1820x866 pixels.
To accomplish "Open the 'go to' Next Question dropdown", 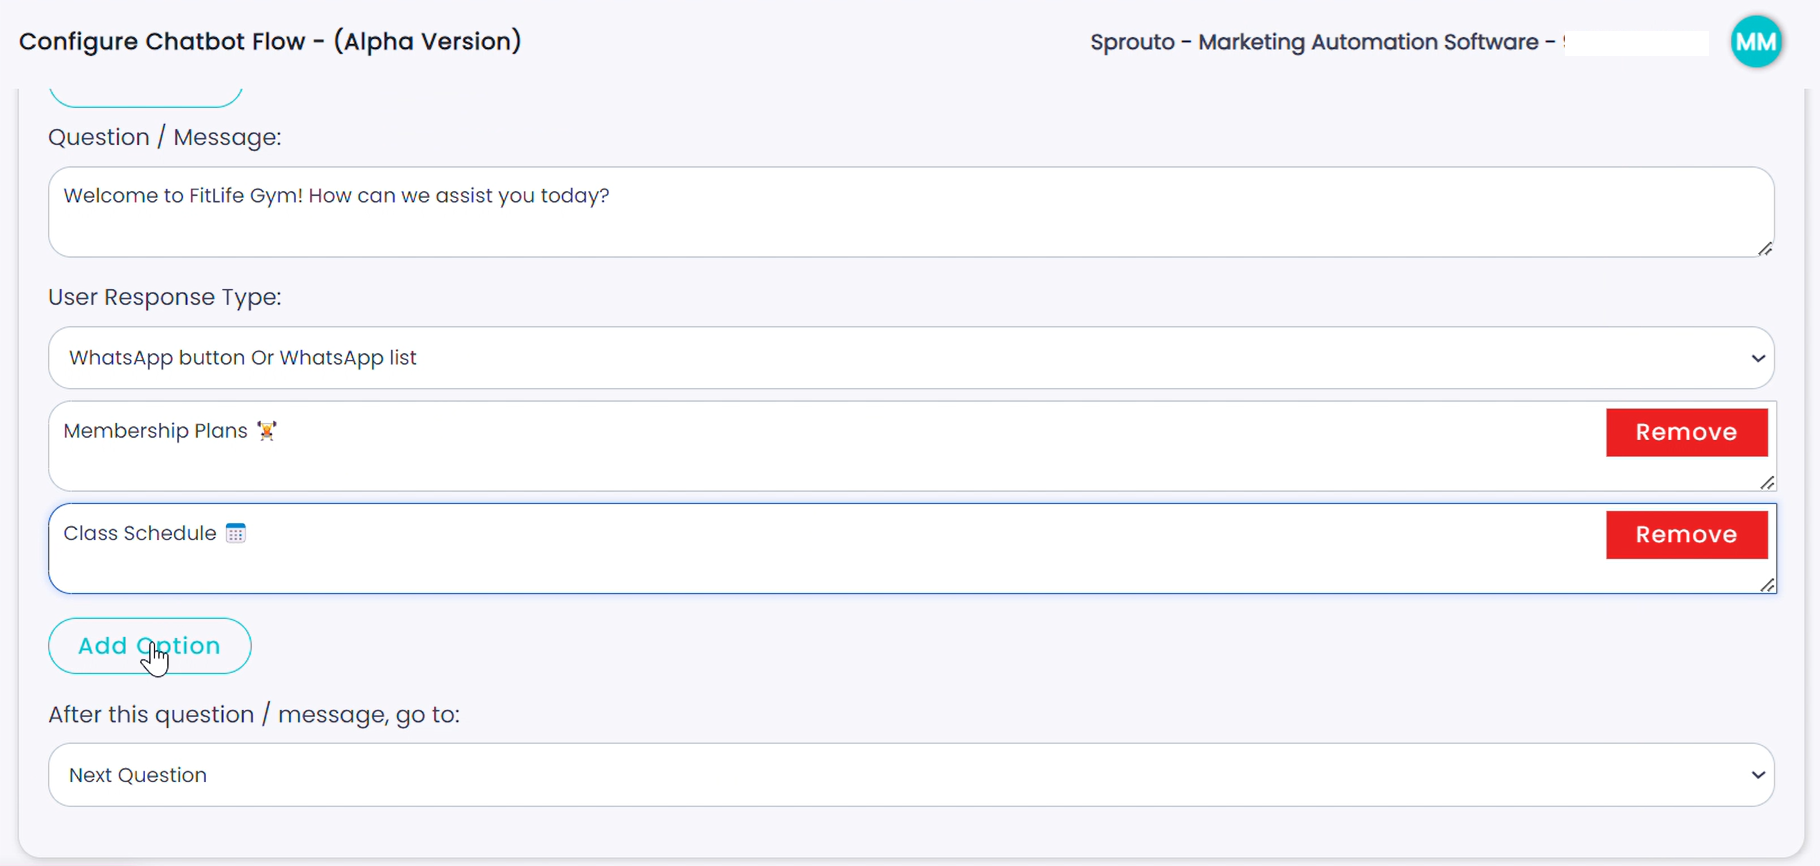I will 911,775.
